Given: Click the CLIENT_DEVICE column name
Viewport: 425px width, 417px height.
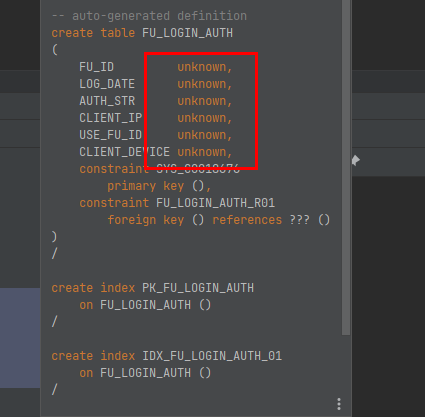Looking at the screenshot, I should coord(124,152).
